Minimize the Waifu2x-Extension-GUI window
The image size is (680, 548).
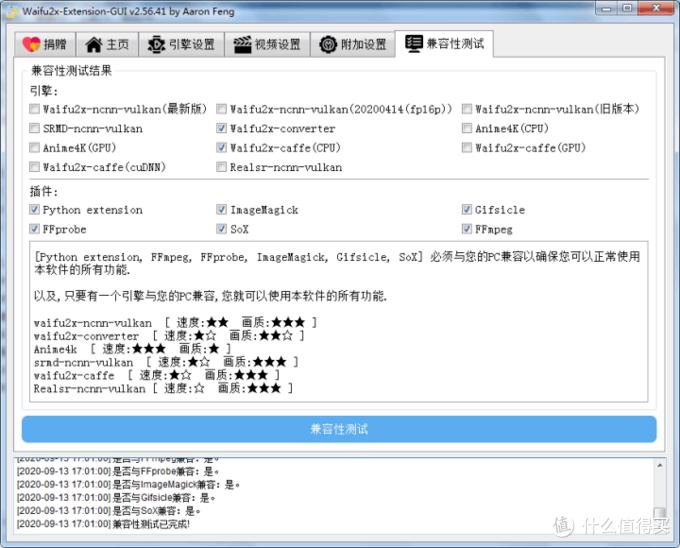(606, 8)
